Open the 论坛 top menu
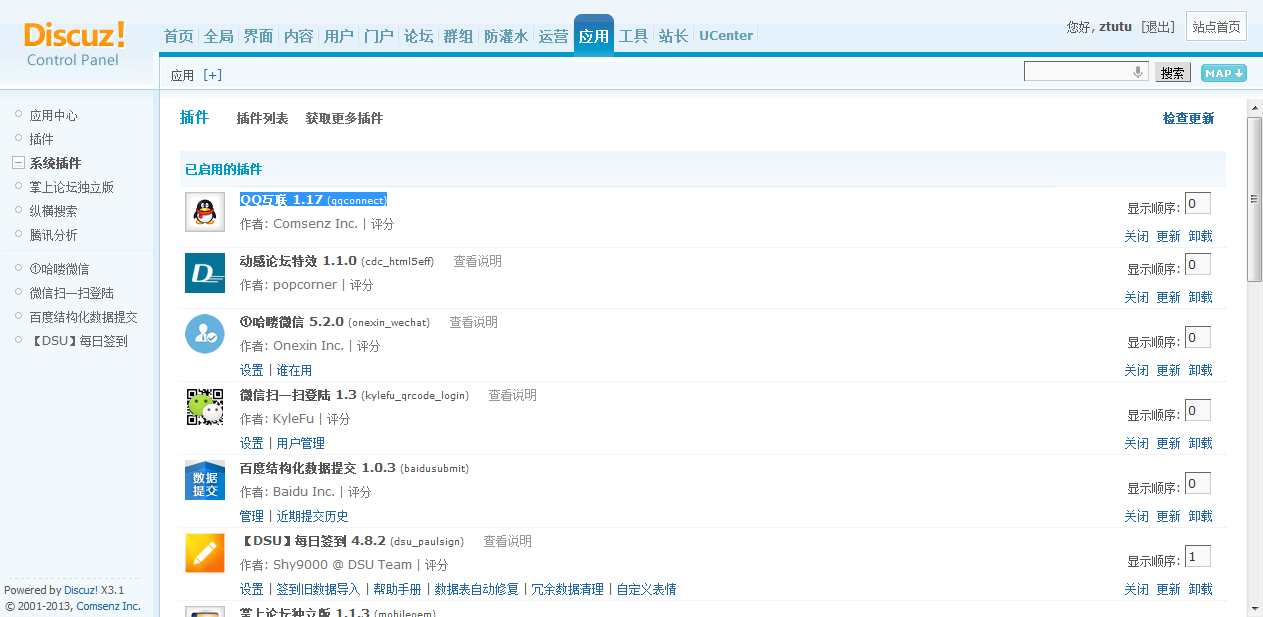 point(419,36)
